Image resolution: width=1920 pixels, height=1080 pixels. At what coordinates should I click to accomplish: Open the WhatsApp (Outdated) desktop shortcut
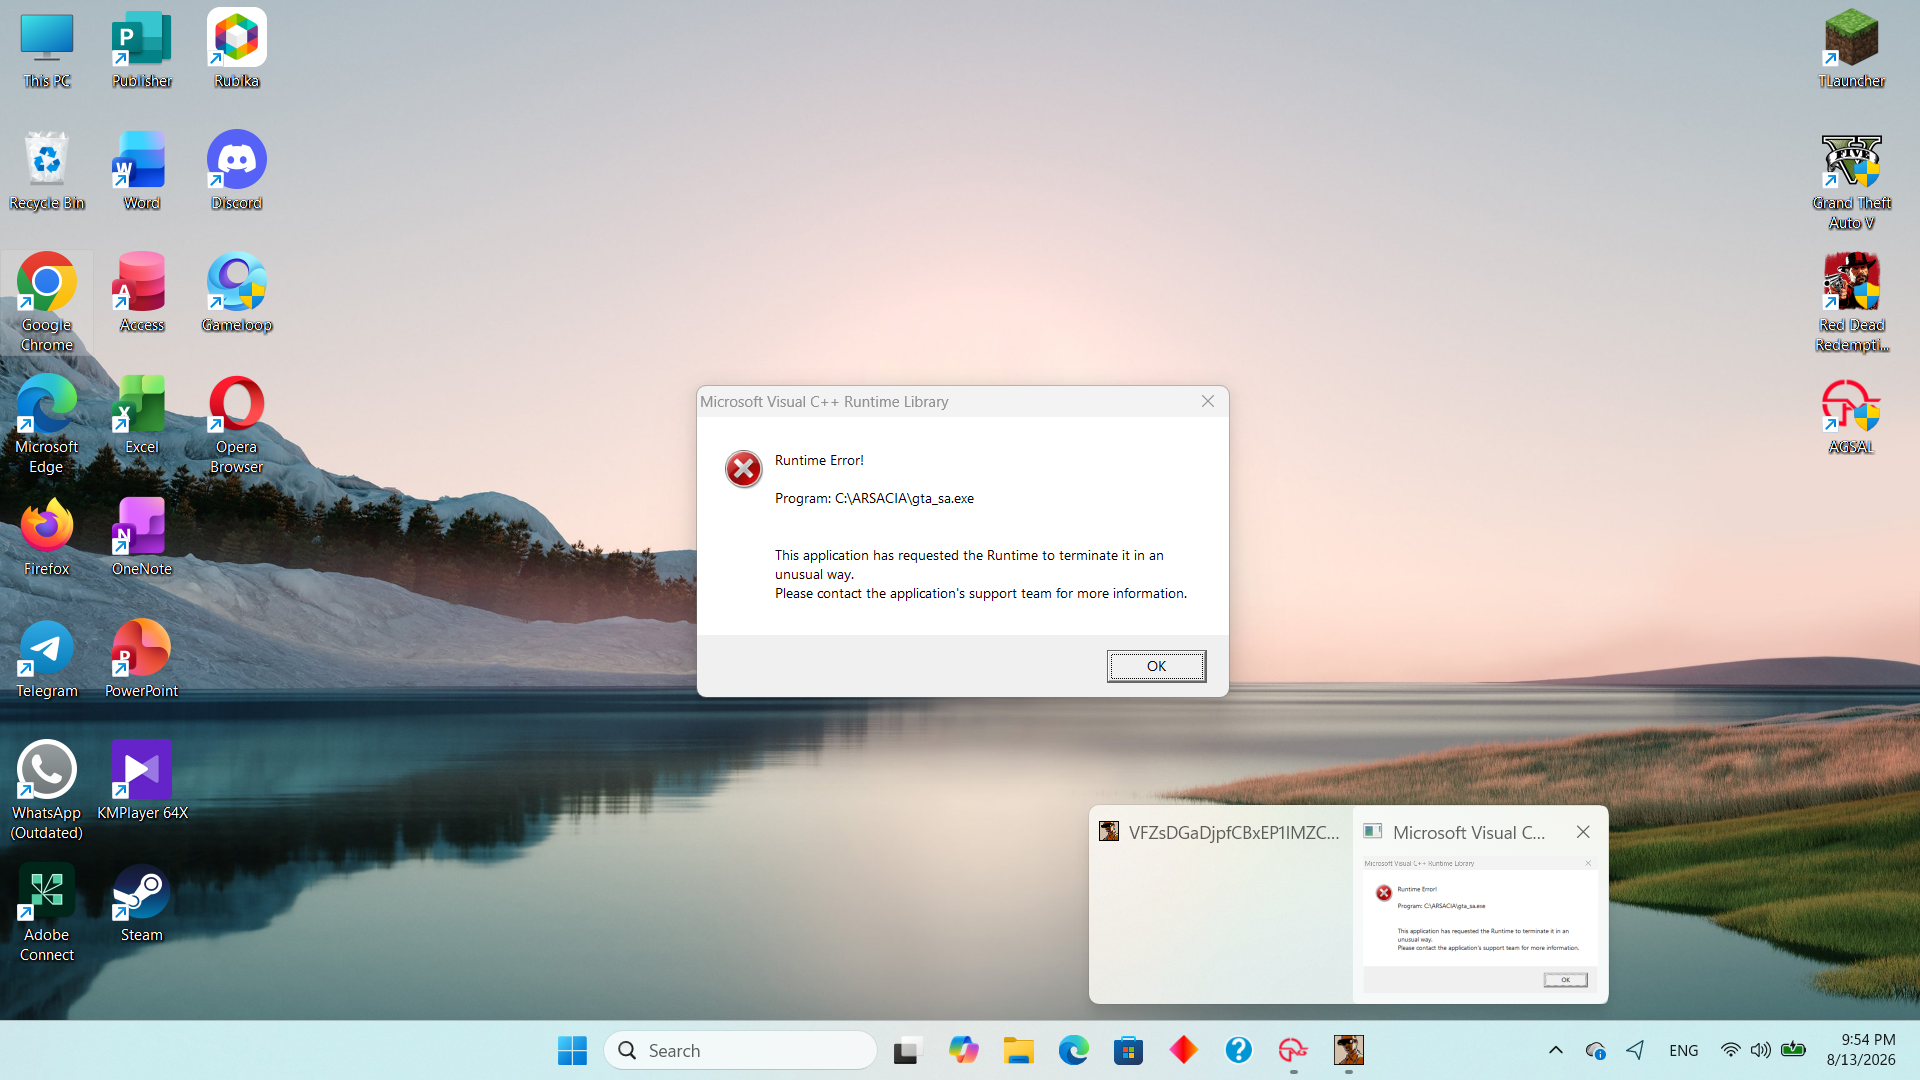(47, 790)
